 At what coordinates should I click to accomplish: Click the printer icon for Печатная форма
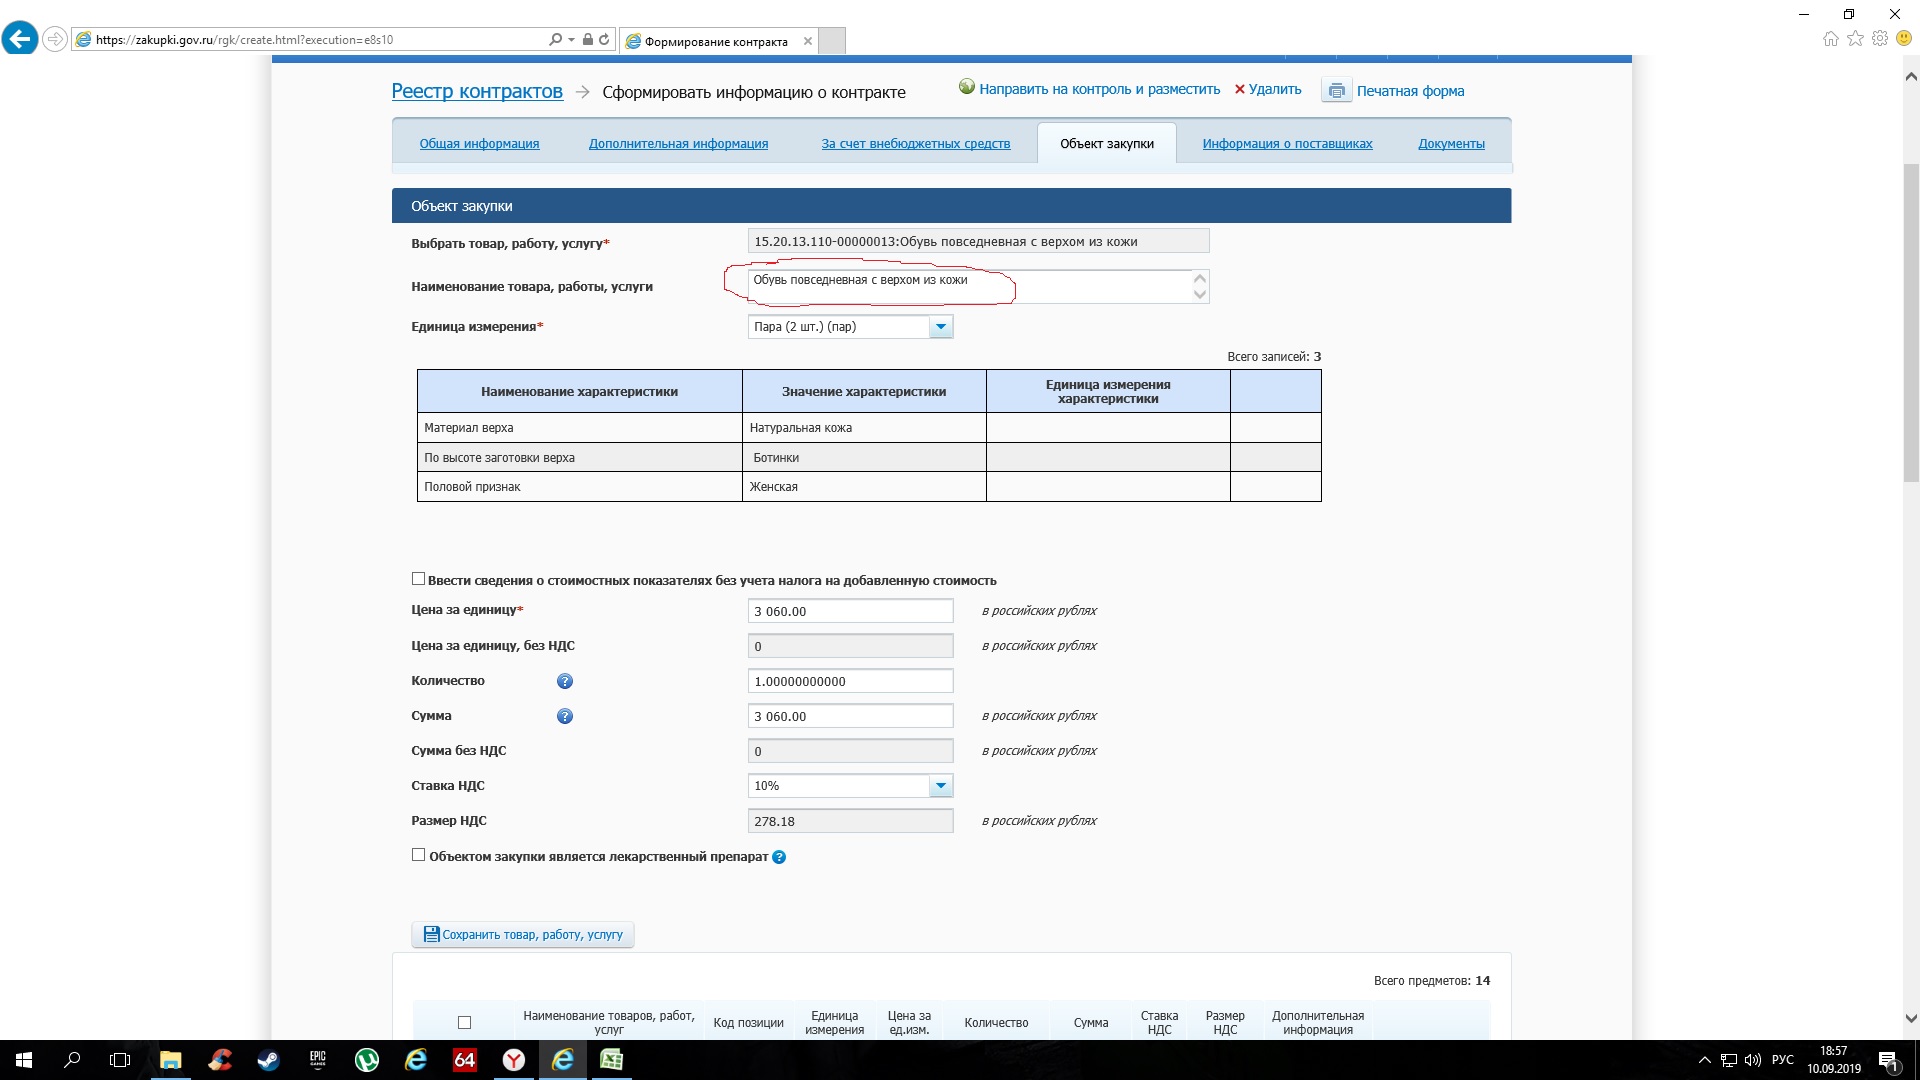pos(1336,91)
